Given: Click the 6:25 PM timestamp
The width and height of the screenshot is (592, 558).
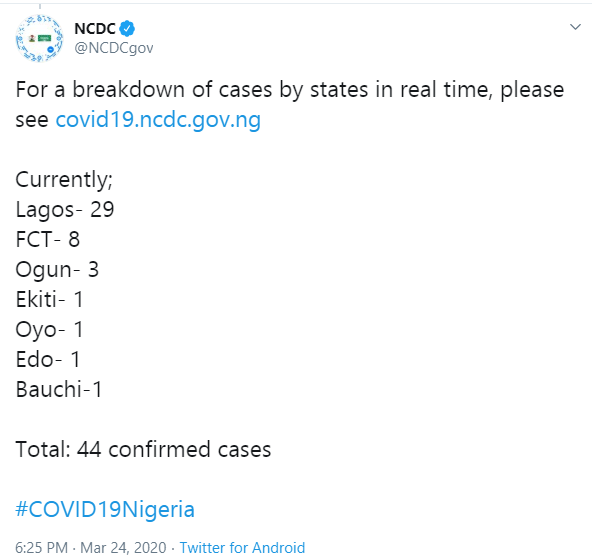Looking at the screenshot, I should pyautogui.click(x=42, y=547).
